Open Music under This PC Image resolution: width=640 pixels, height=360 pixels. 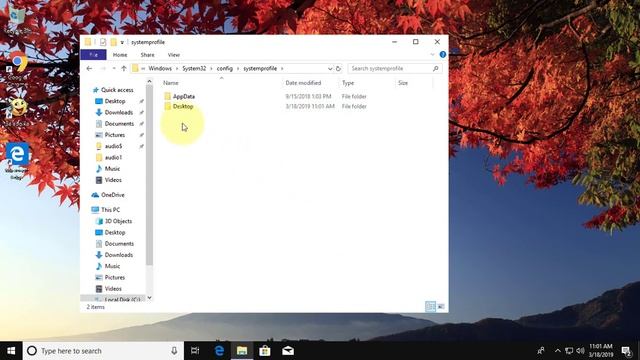[112, 266]
